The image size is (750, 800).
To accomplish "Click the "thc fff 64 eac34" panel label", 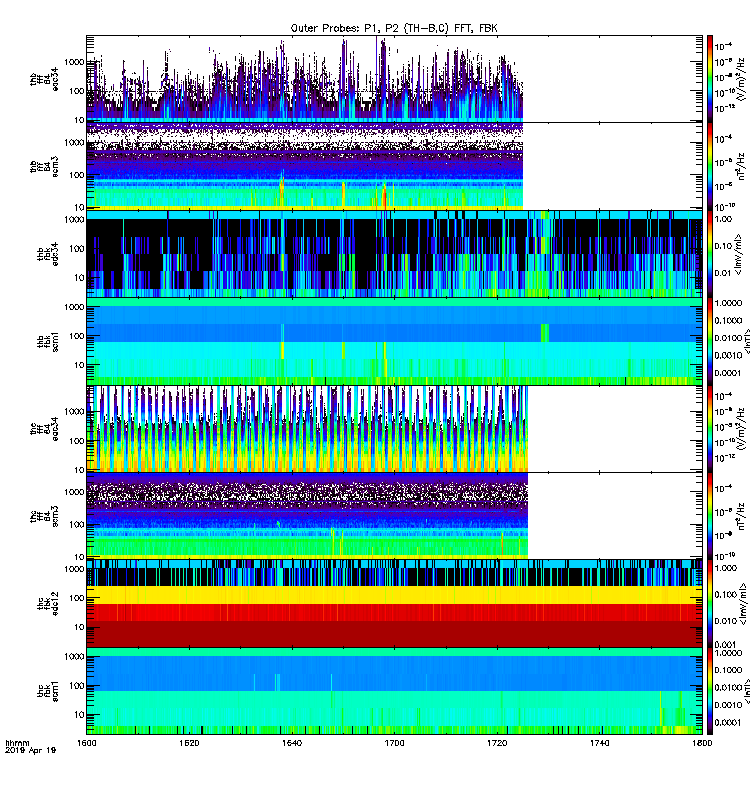I will 44,429.
